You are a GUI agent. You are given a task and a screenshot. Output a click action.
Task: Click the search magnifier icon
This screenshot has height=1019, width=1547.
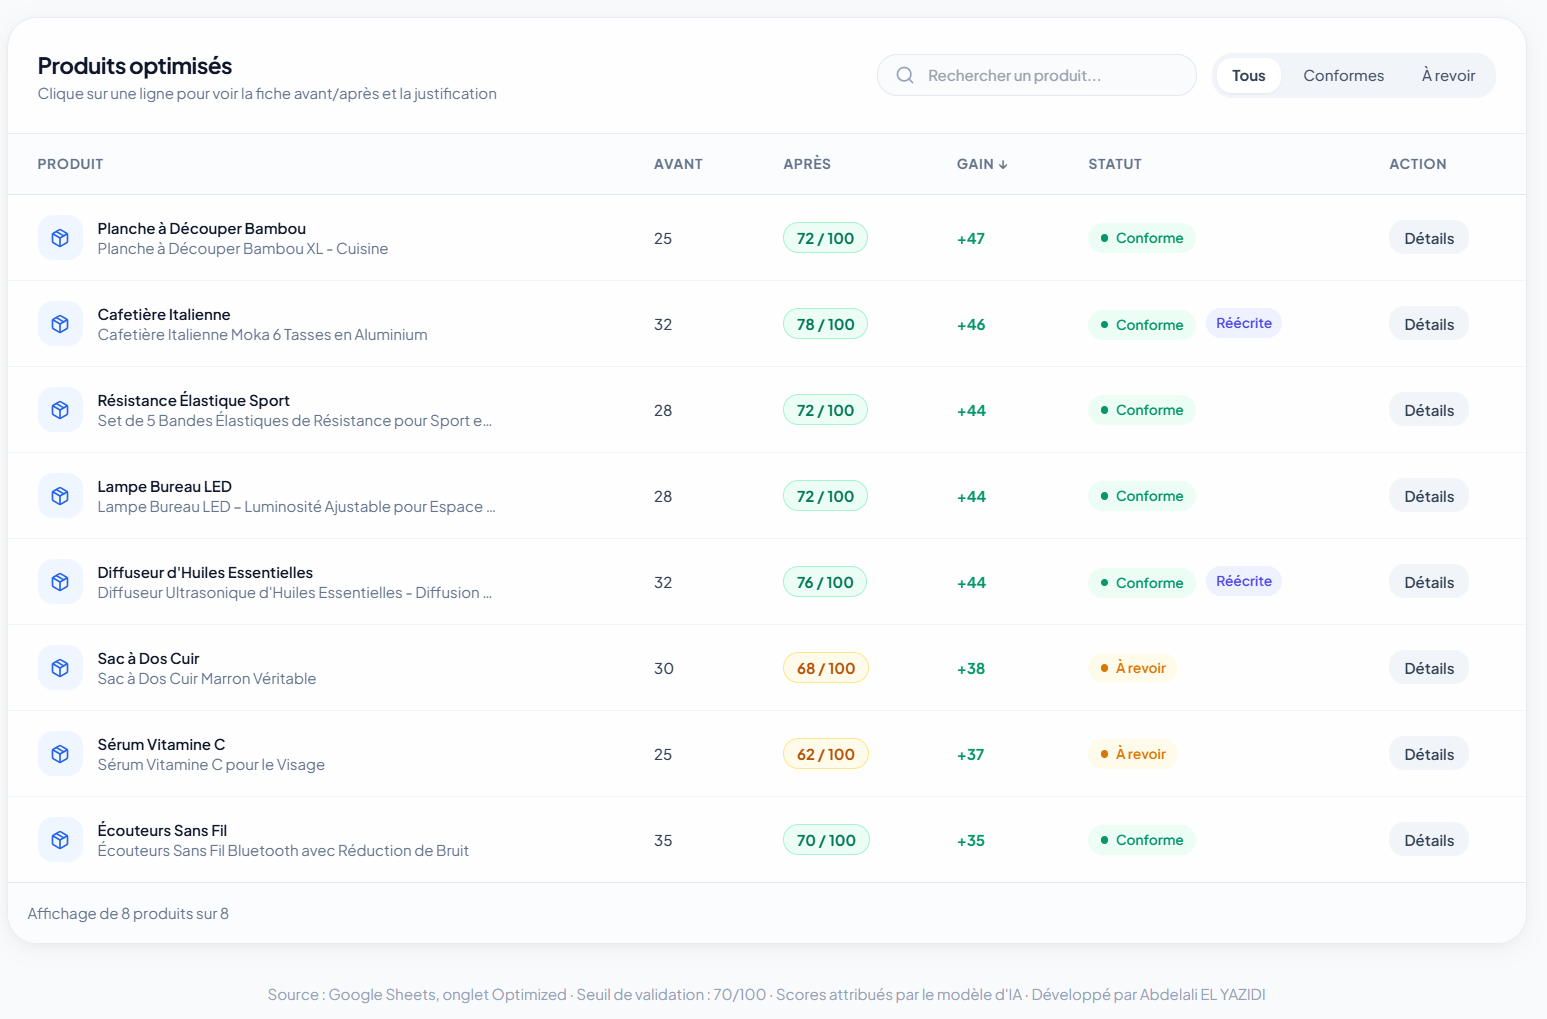point(905,75)
